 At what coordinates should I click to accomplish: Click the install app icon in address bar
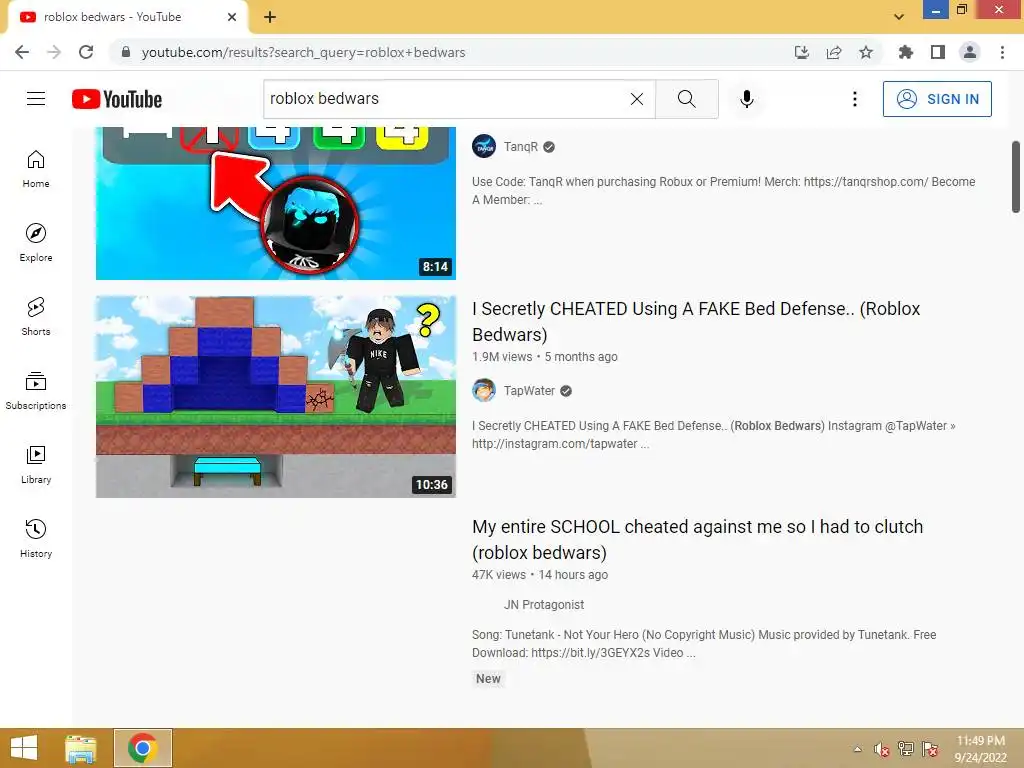coord(802,52)
